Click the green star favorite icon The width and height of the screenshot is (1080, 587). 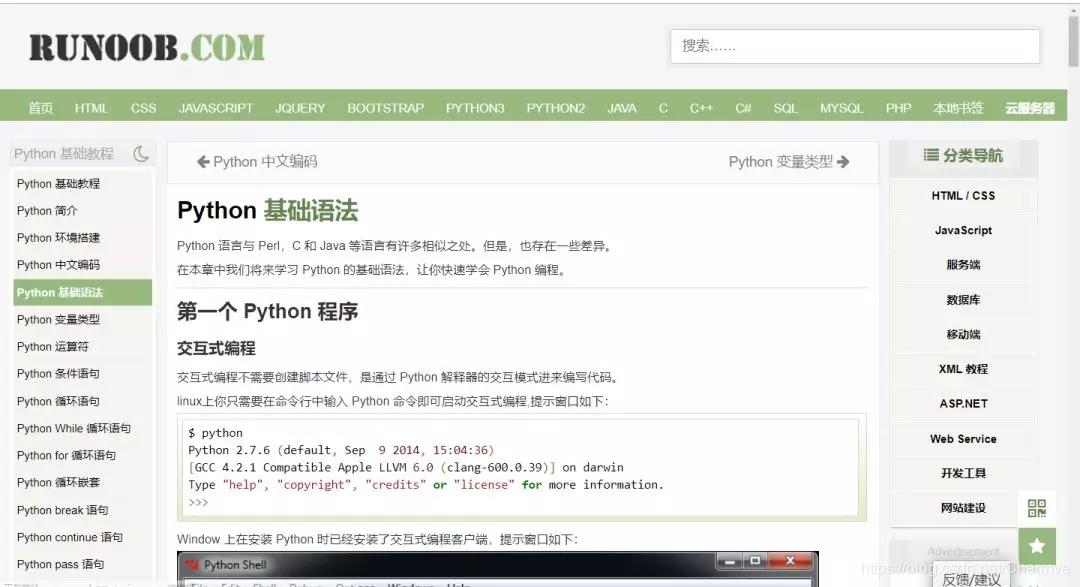1037,546
